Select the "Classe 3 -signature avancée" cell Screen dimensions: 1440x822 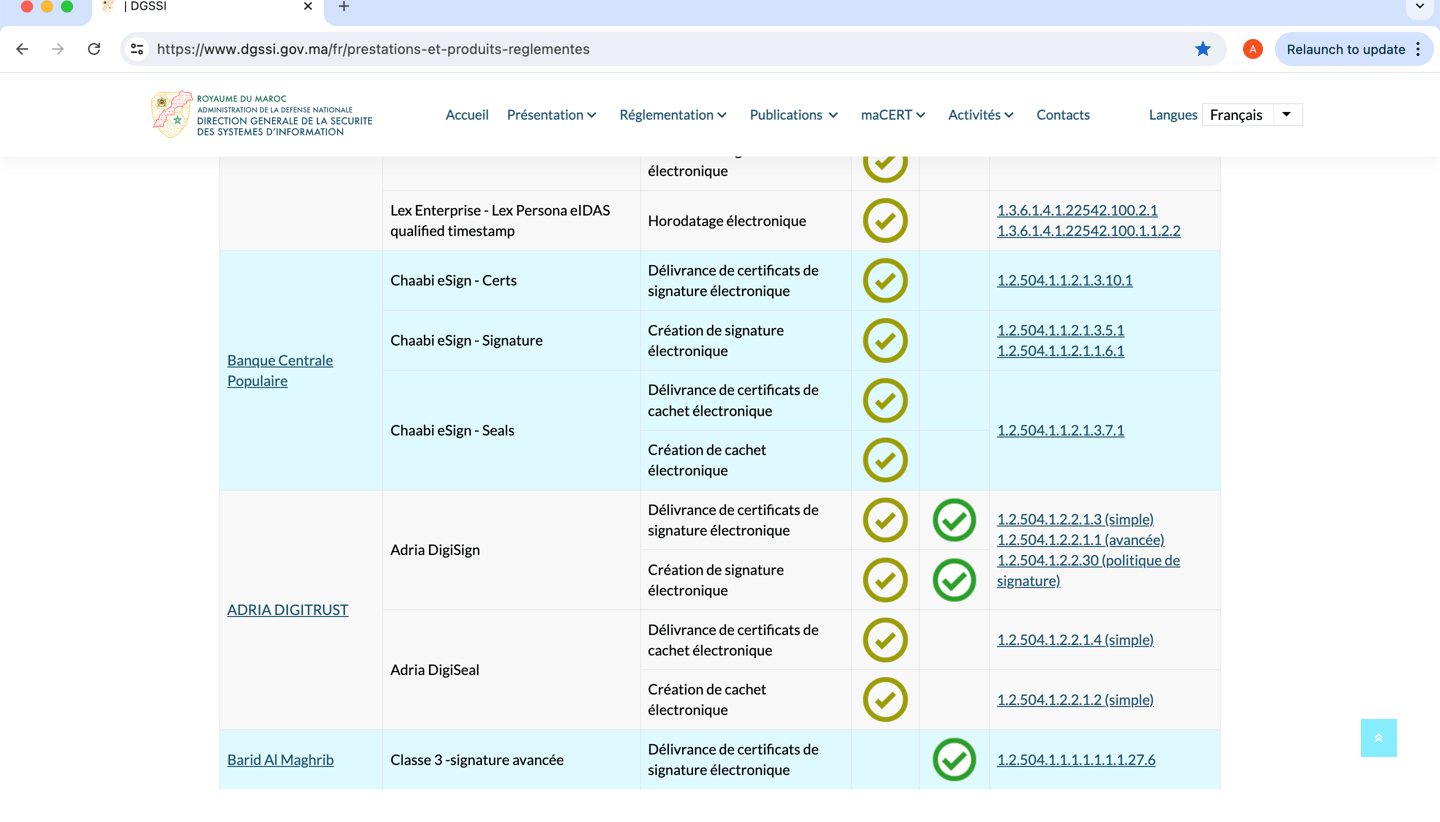pos(511,760)
